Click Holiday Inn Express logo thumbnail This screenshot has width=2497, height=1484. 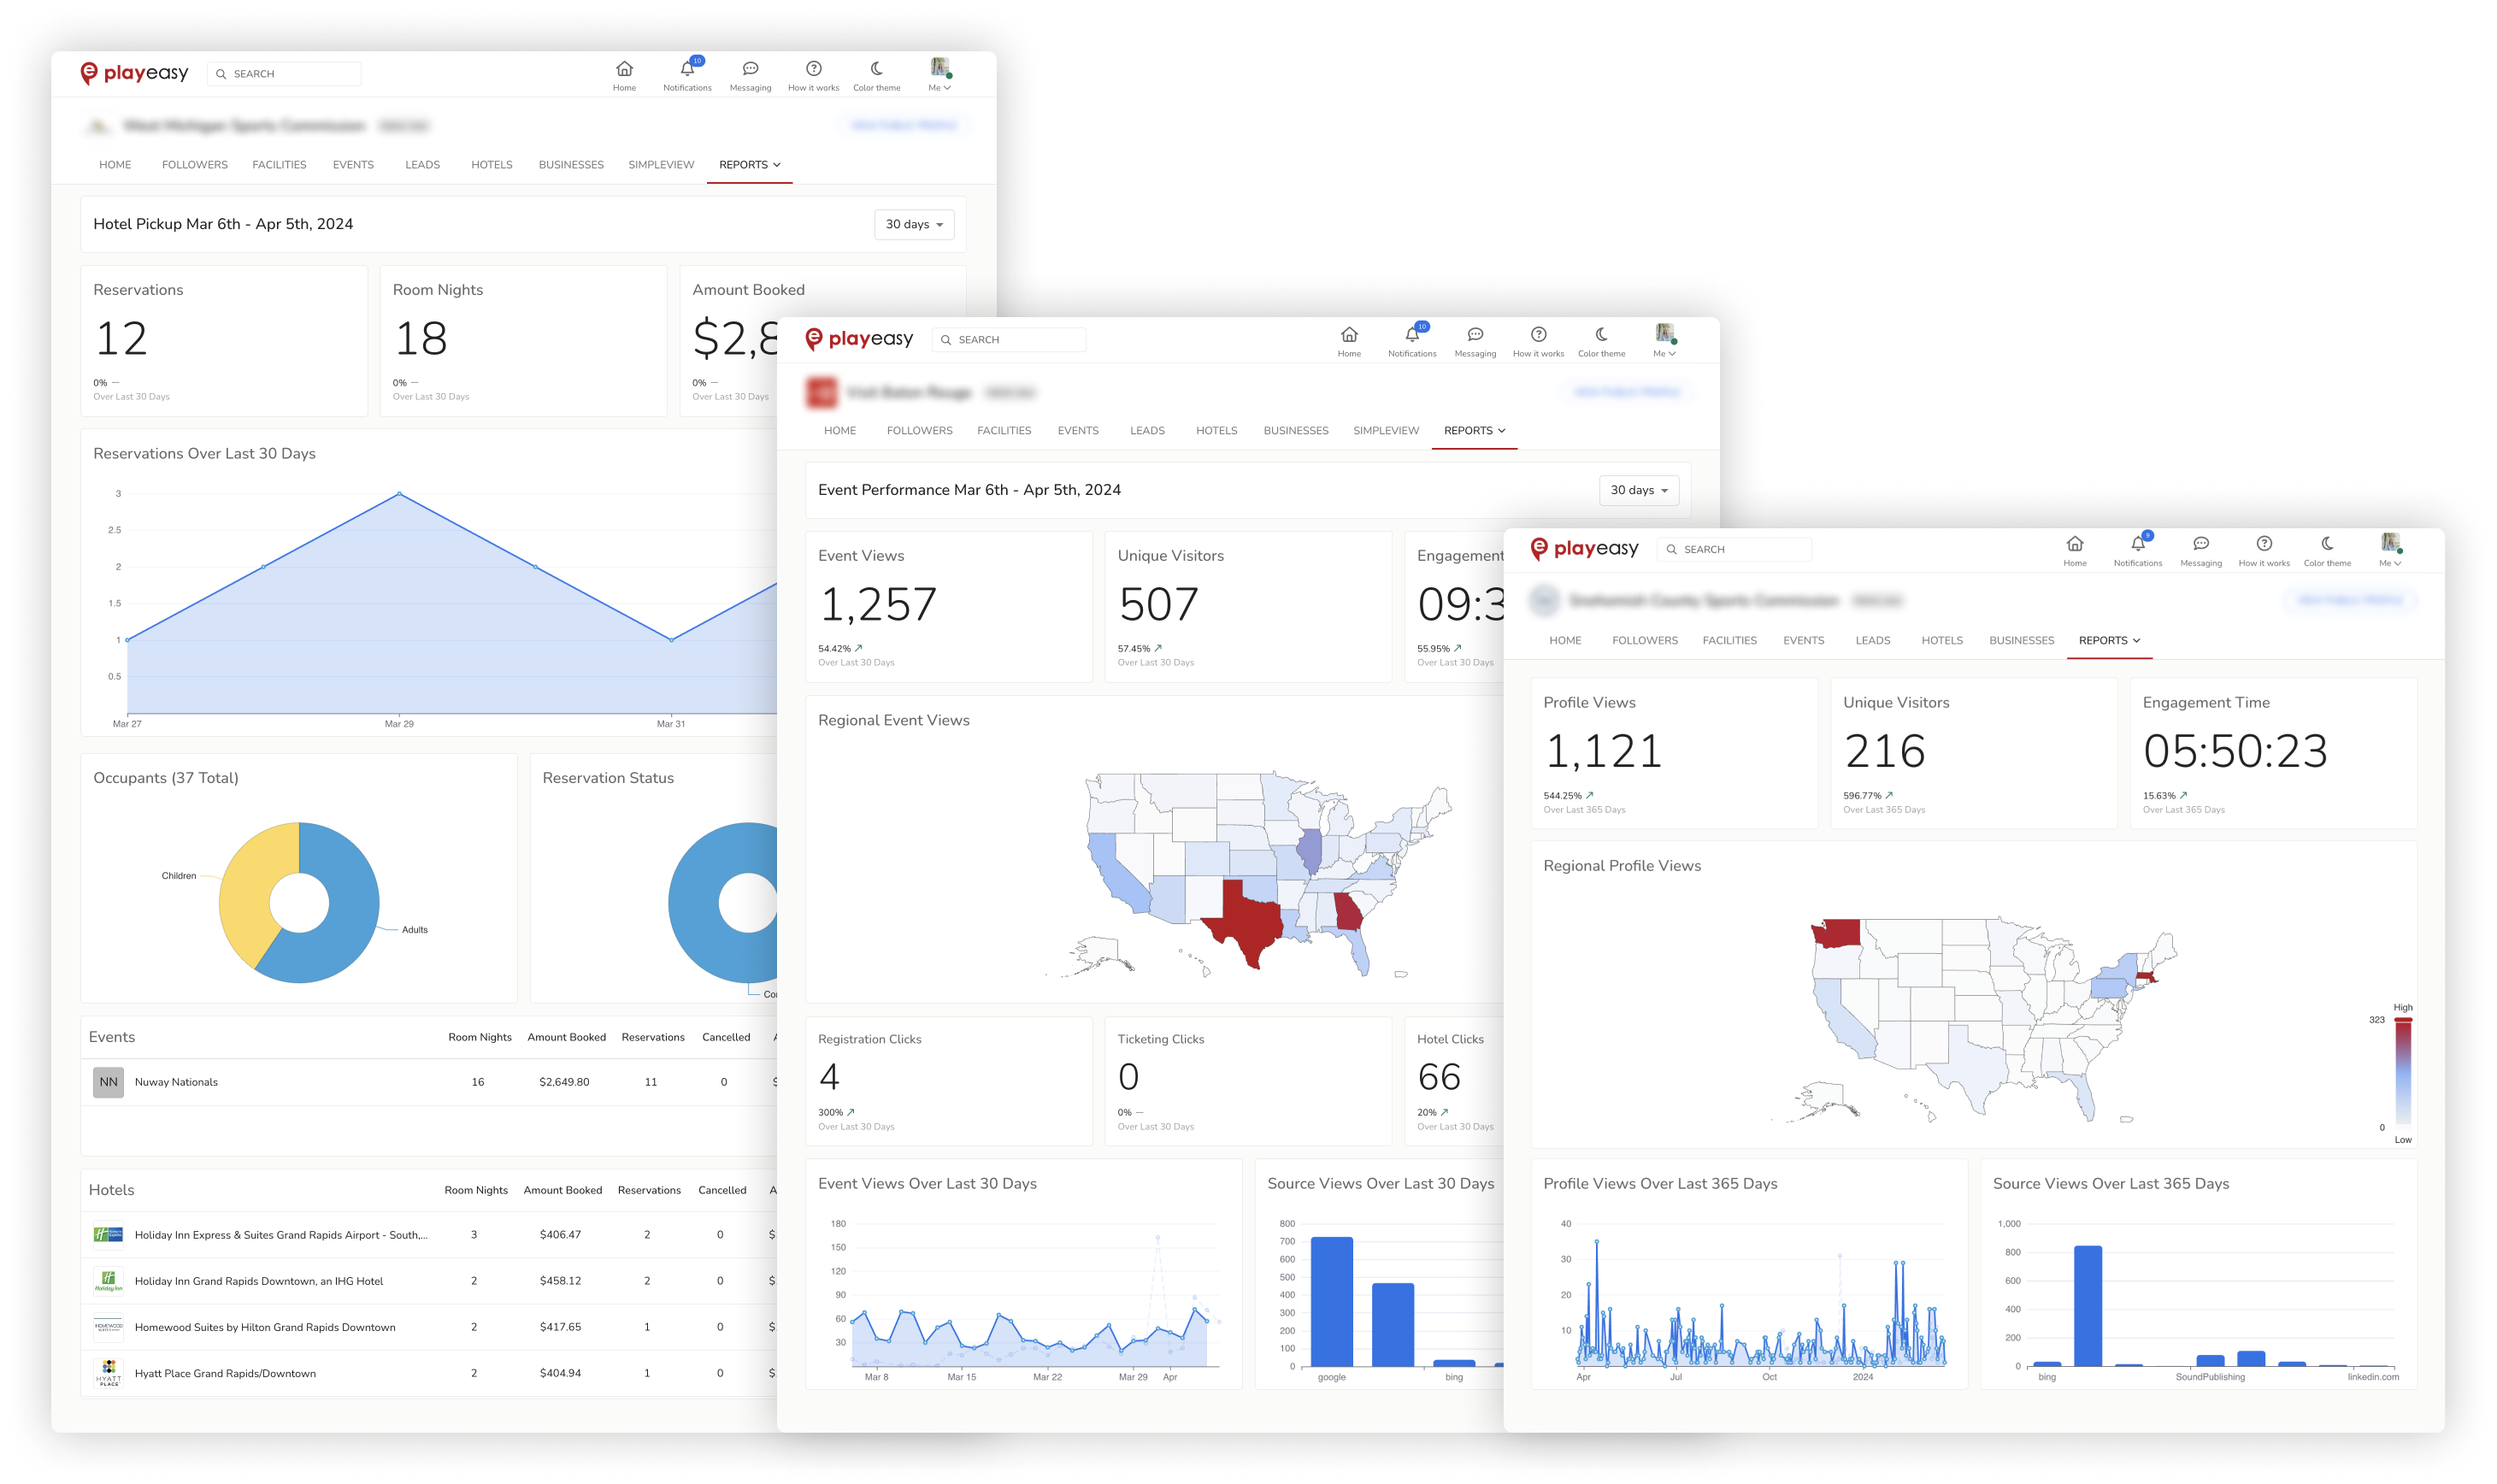pos(108,1235)
